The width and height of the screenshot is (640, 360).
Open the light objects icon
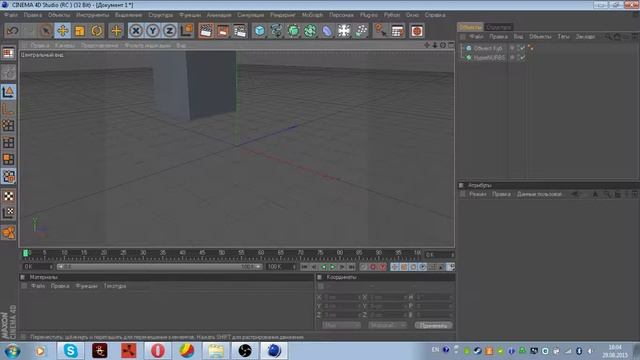coord(361,31)
